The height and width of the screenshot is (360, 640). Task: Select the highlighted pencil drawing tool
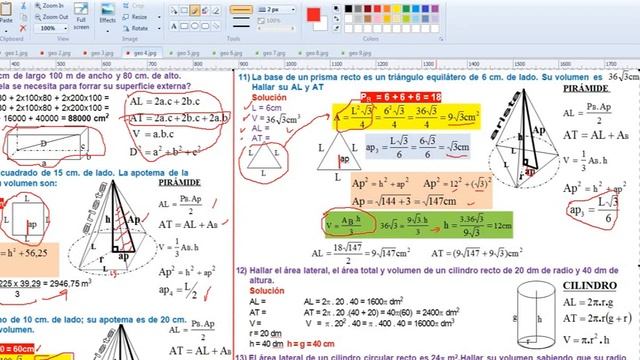(195, 10)
